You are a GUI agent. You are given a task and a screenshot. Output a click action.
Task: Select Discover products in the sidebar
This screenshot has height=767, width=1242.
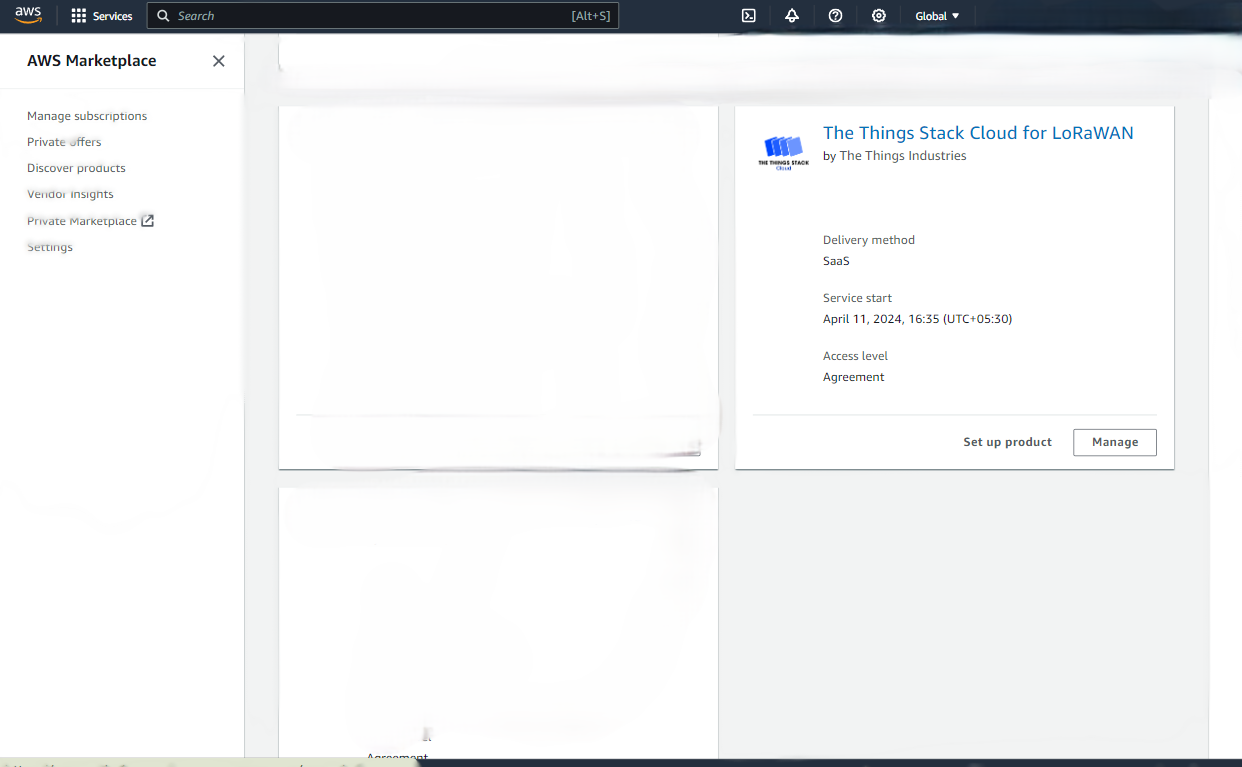pyautogui.click(x=76, y=167)
